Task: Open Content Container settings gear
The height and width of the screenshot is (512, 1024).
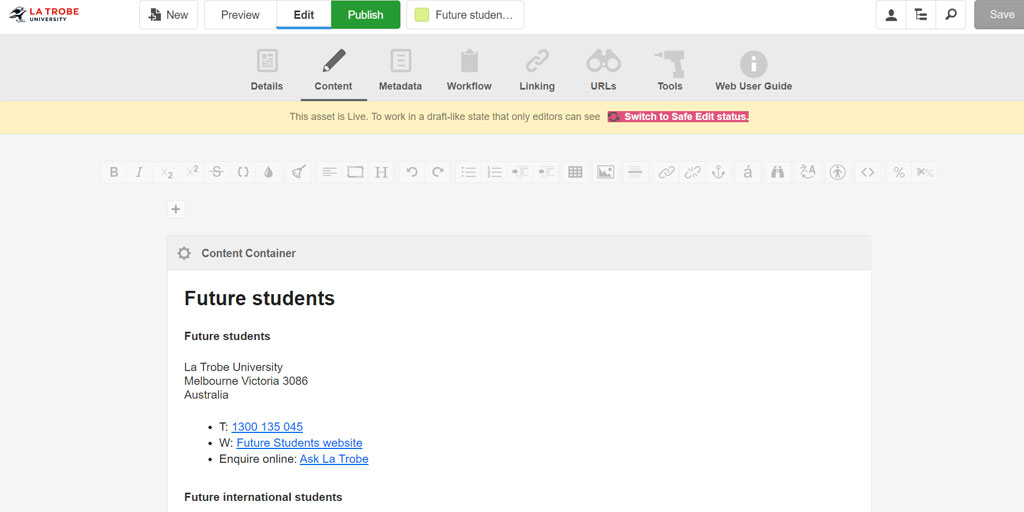Action: pyautogui.click(x=184, y=254)
